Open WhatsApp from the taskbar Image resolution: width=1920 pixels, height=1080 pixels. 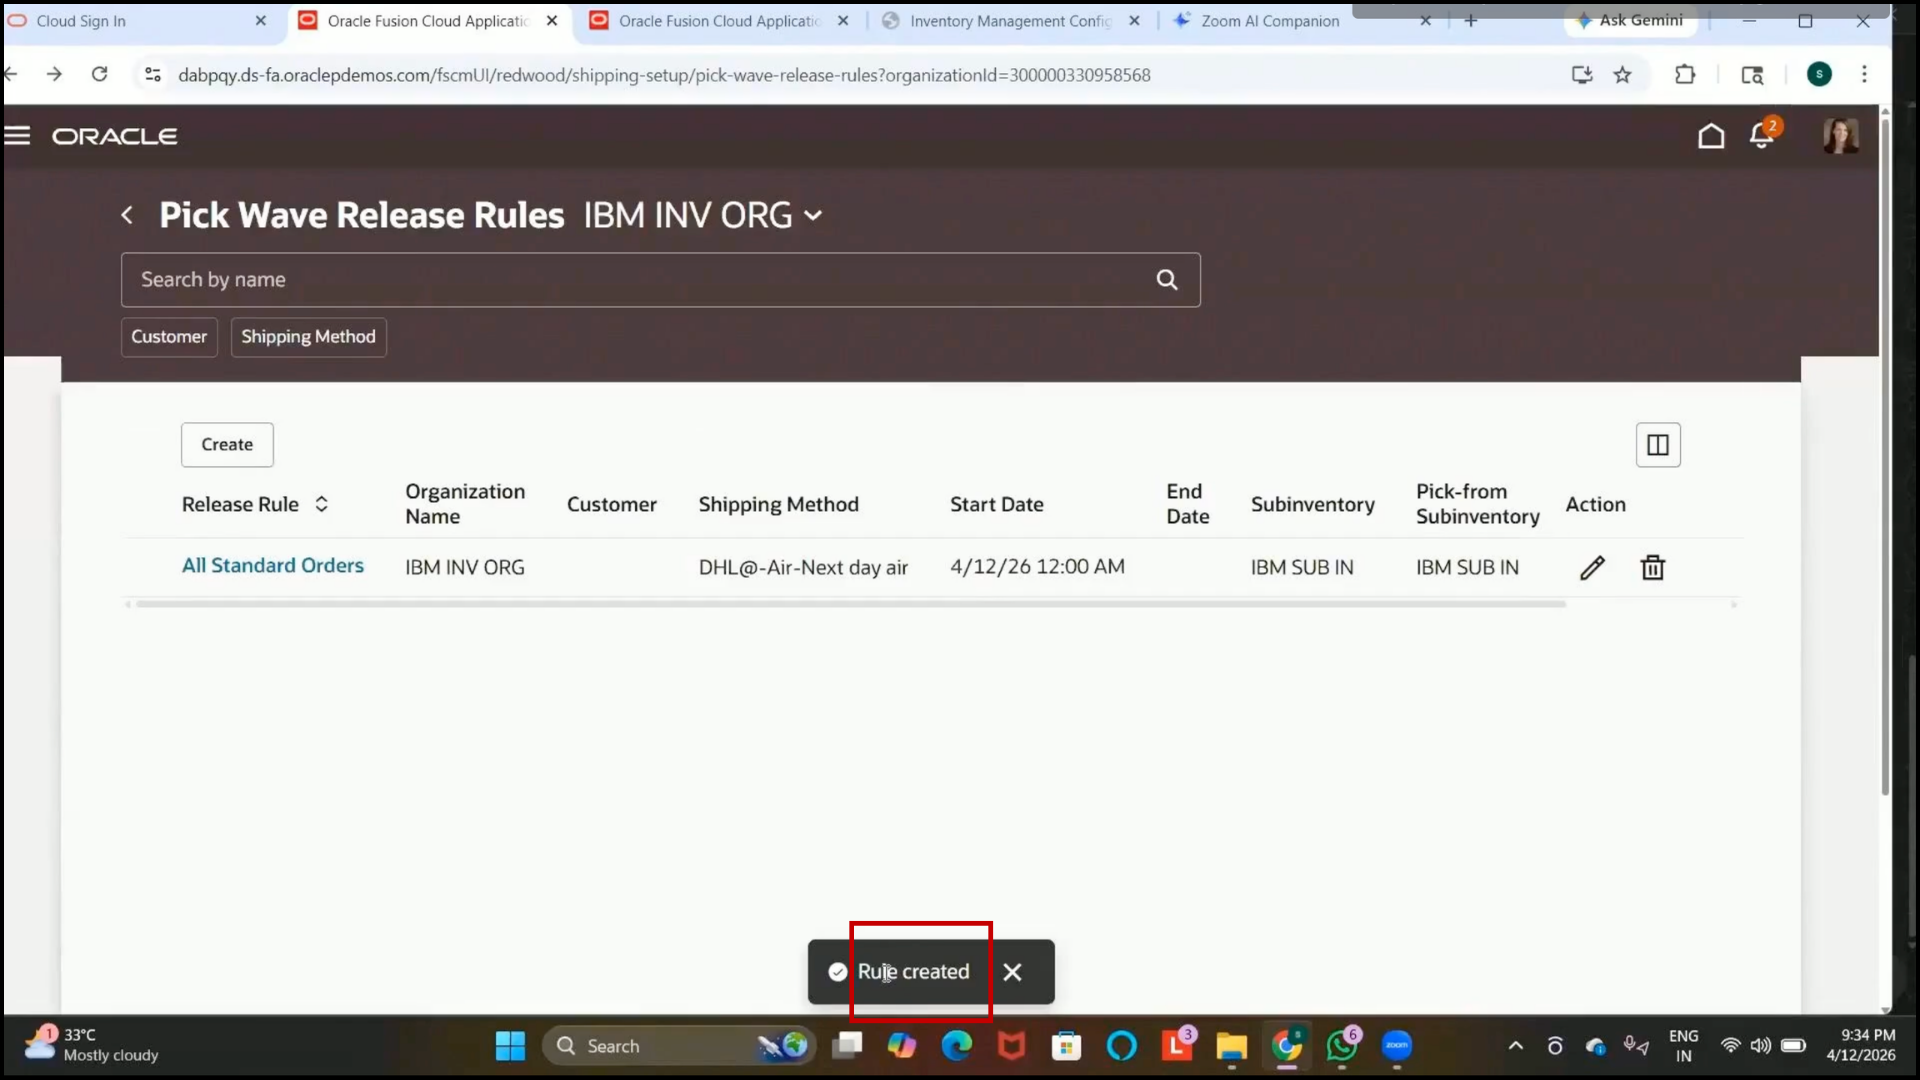click(1342, 1046)
